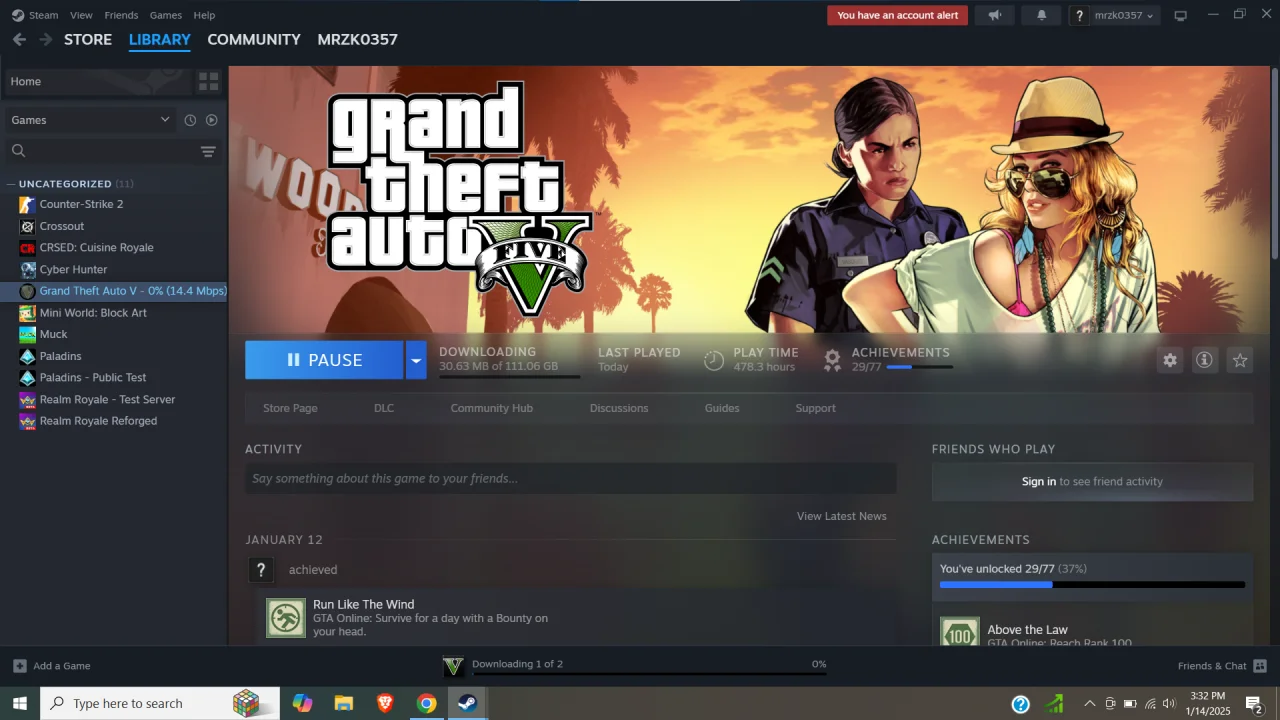Click the Windows taskbar search box
The width and height of the screenshot is (1280, 720).
(x=160, y=703)
